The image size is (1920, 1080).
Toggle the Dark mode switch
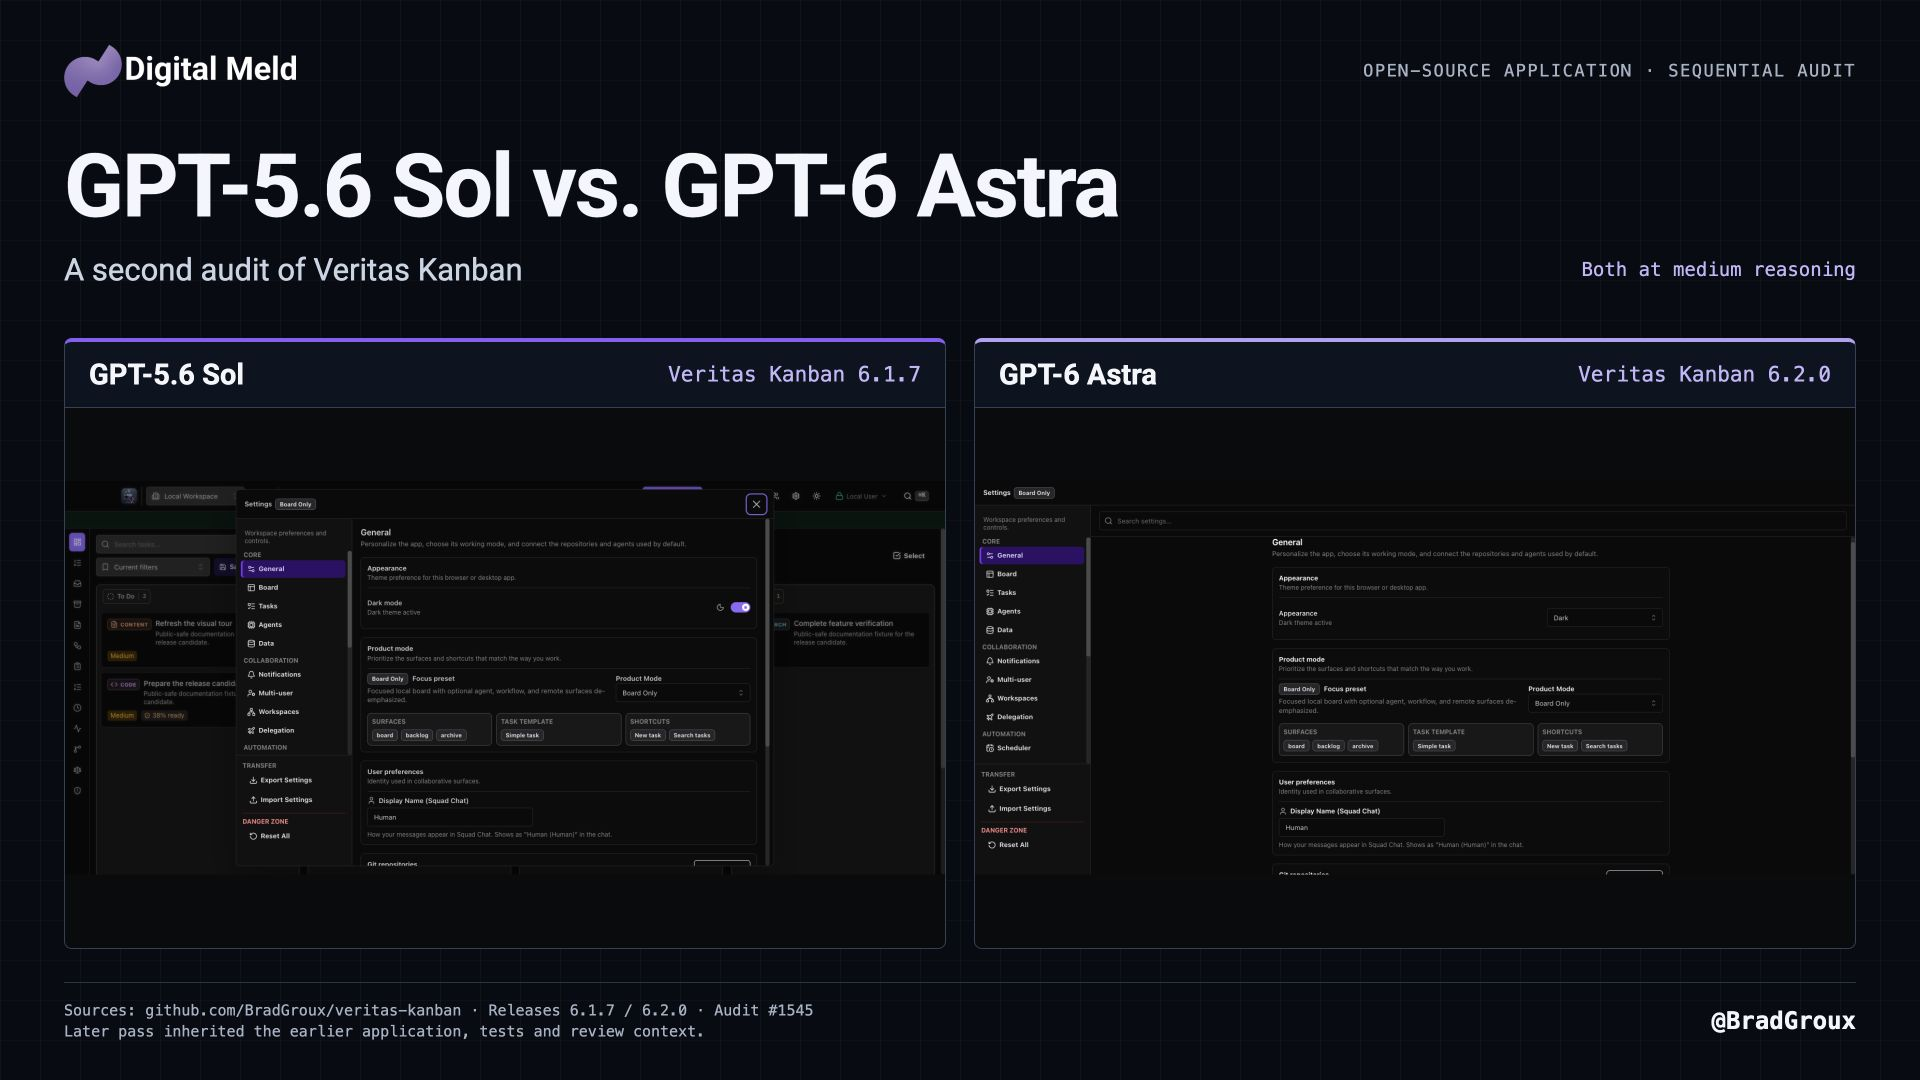click(x=740, y=607)
